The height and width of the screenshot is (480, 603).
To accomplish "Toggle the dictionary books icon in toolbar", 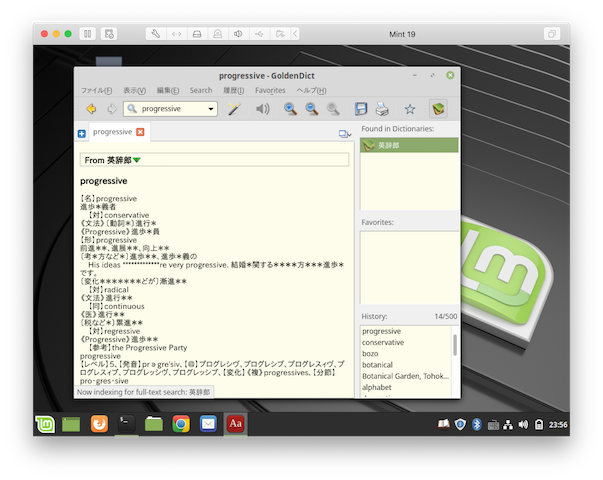I will 437,109.
